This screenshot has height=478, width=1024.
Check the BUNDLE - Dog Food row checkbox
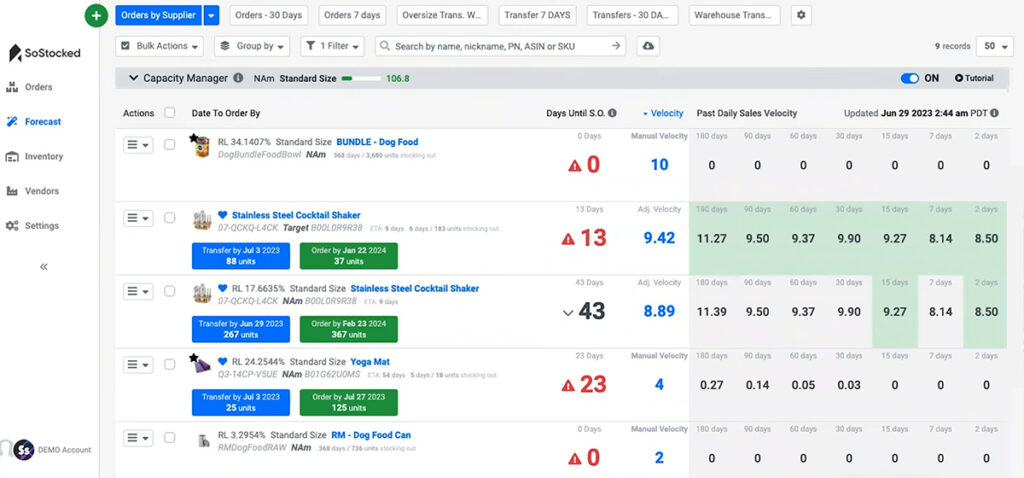[170, 144]
